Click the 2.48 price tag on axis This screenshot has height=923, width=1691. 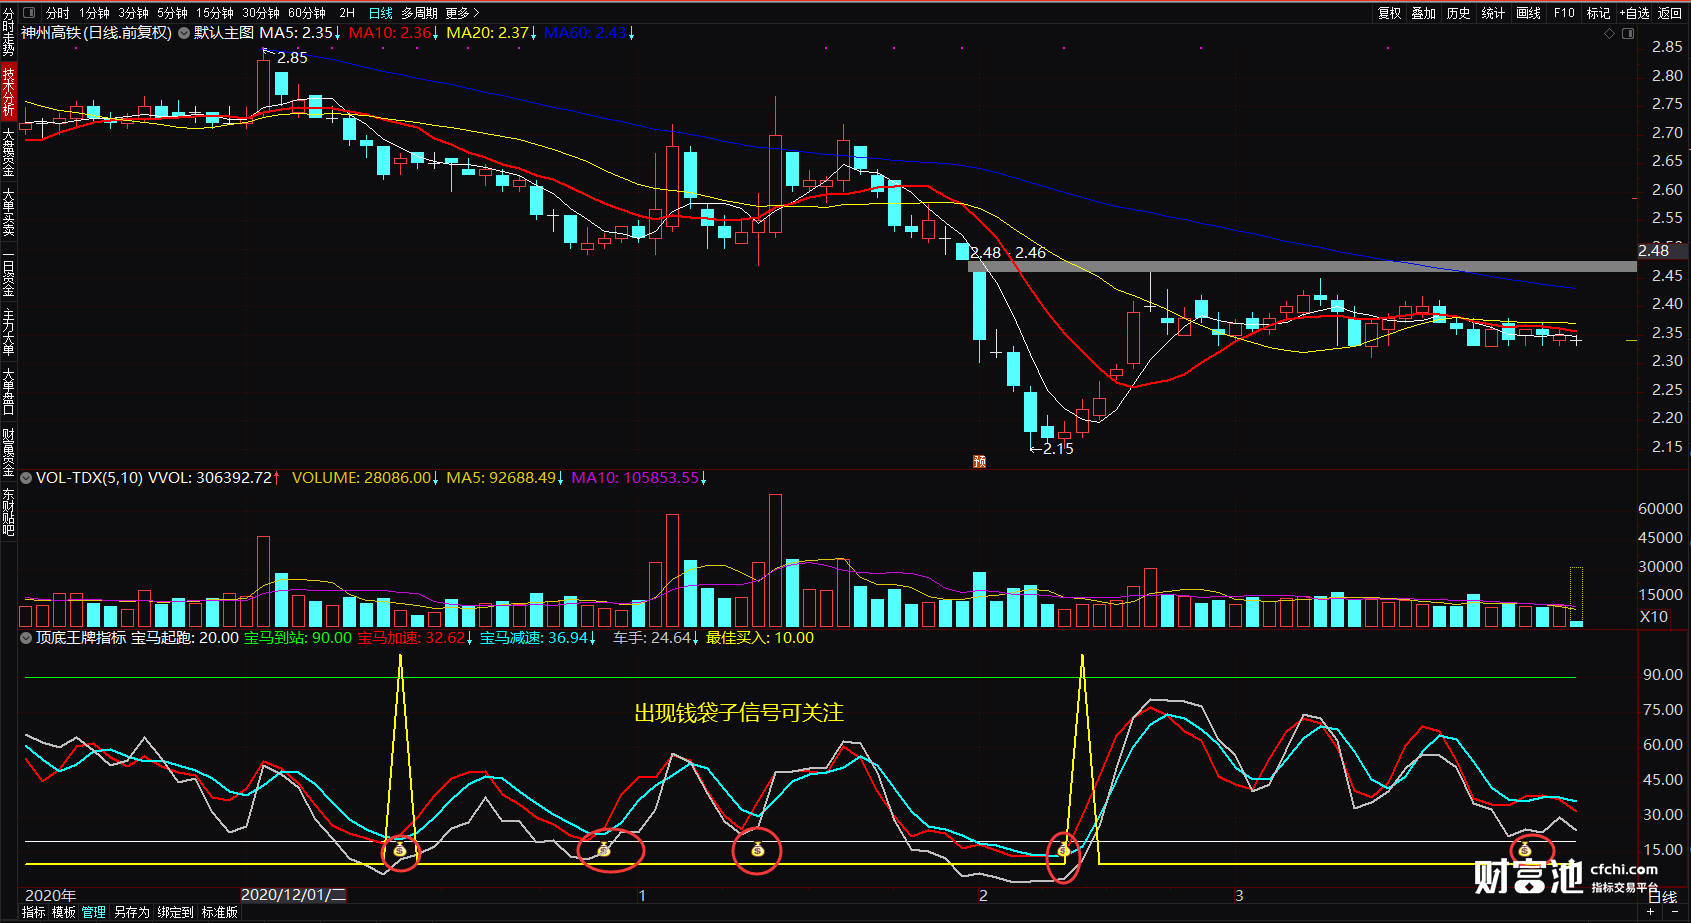tap(1660, 251)
